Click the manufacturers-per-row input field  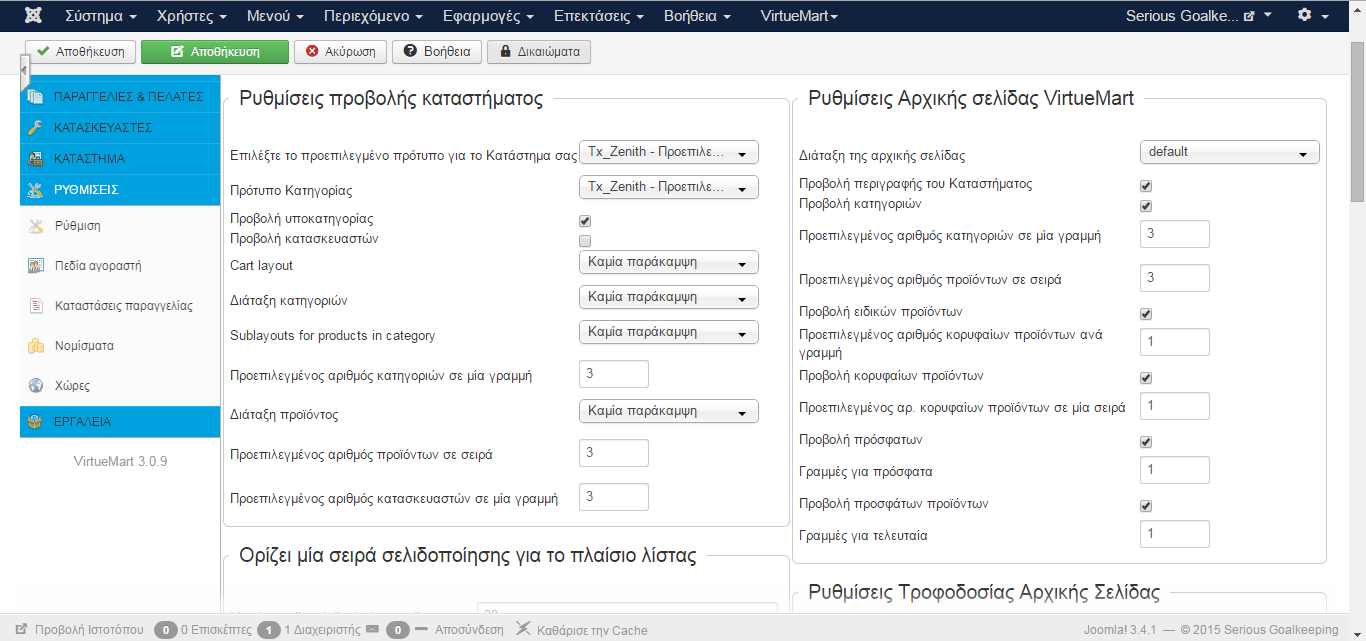[614, 497]
